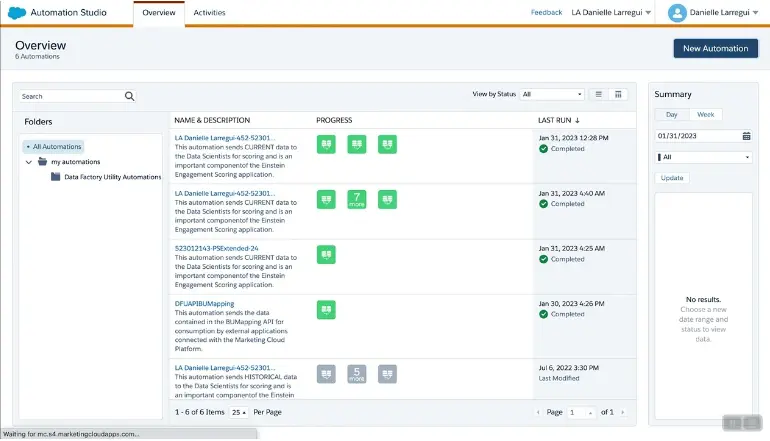The height and width of the screenshot is (441, 770).
Task: Open Danielle Larregui user menu arrow
Action: (x=755, y=13)
